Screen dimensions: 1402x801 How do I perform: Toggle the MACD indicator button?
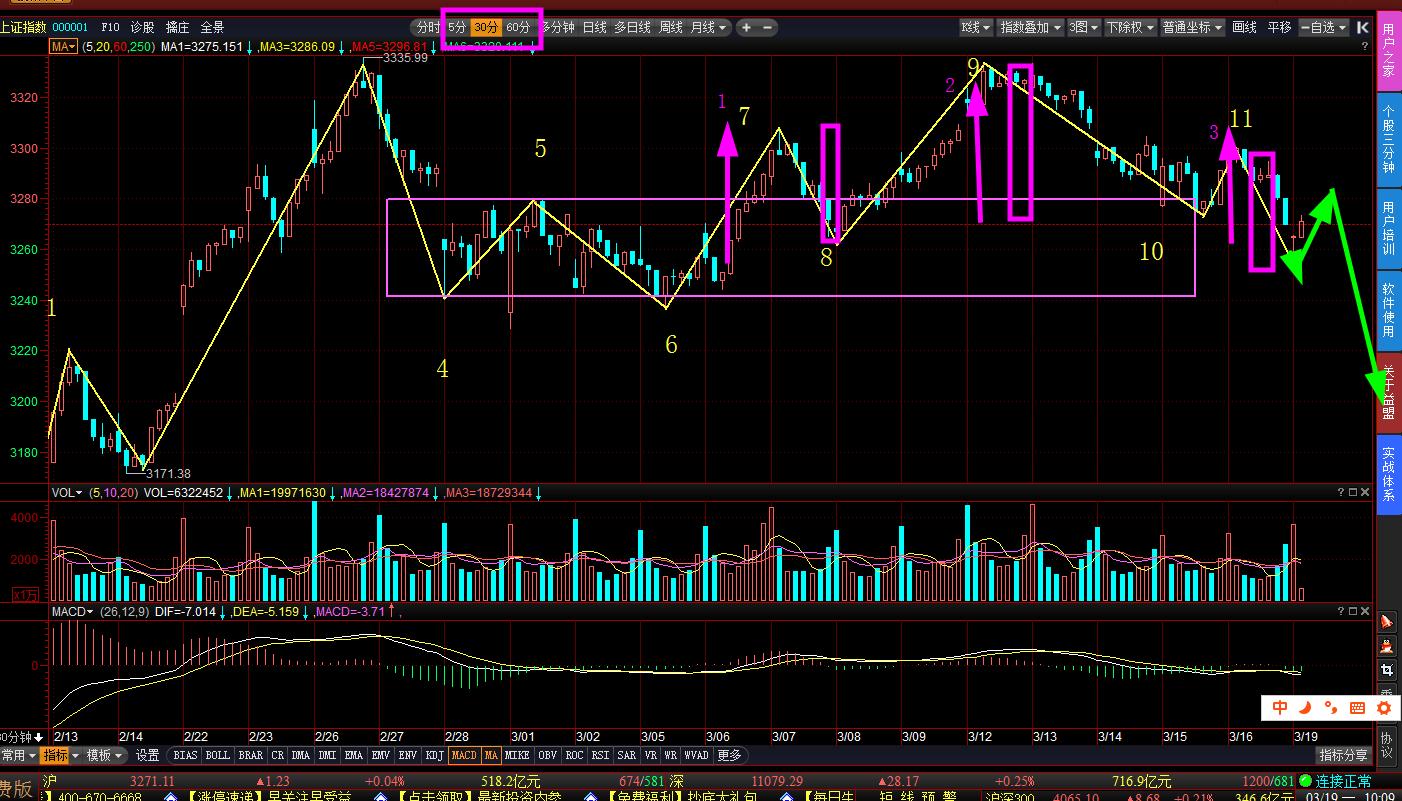463,756
